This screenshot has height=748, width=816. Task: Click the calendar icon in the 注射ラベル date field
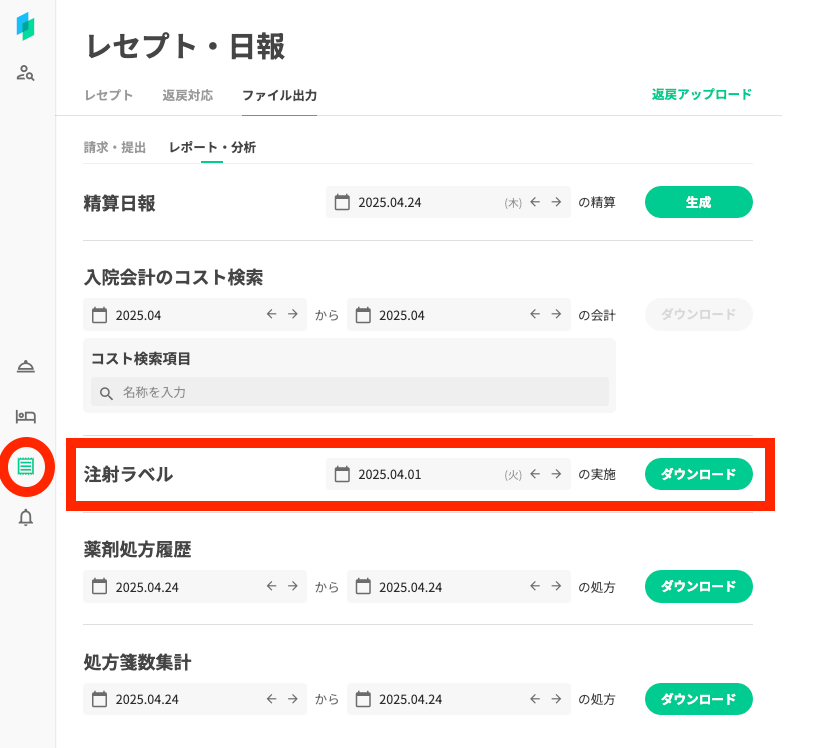coord(342,475)
